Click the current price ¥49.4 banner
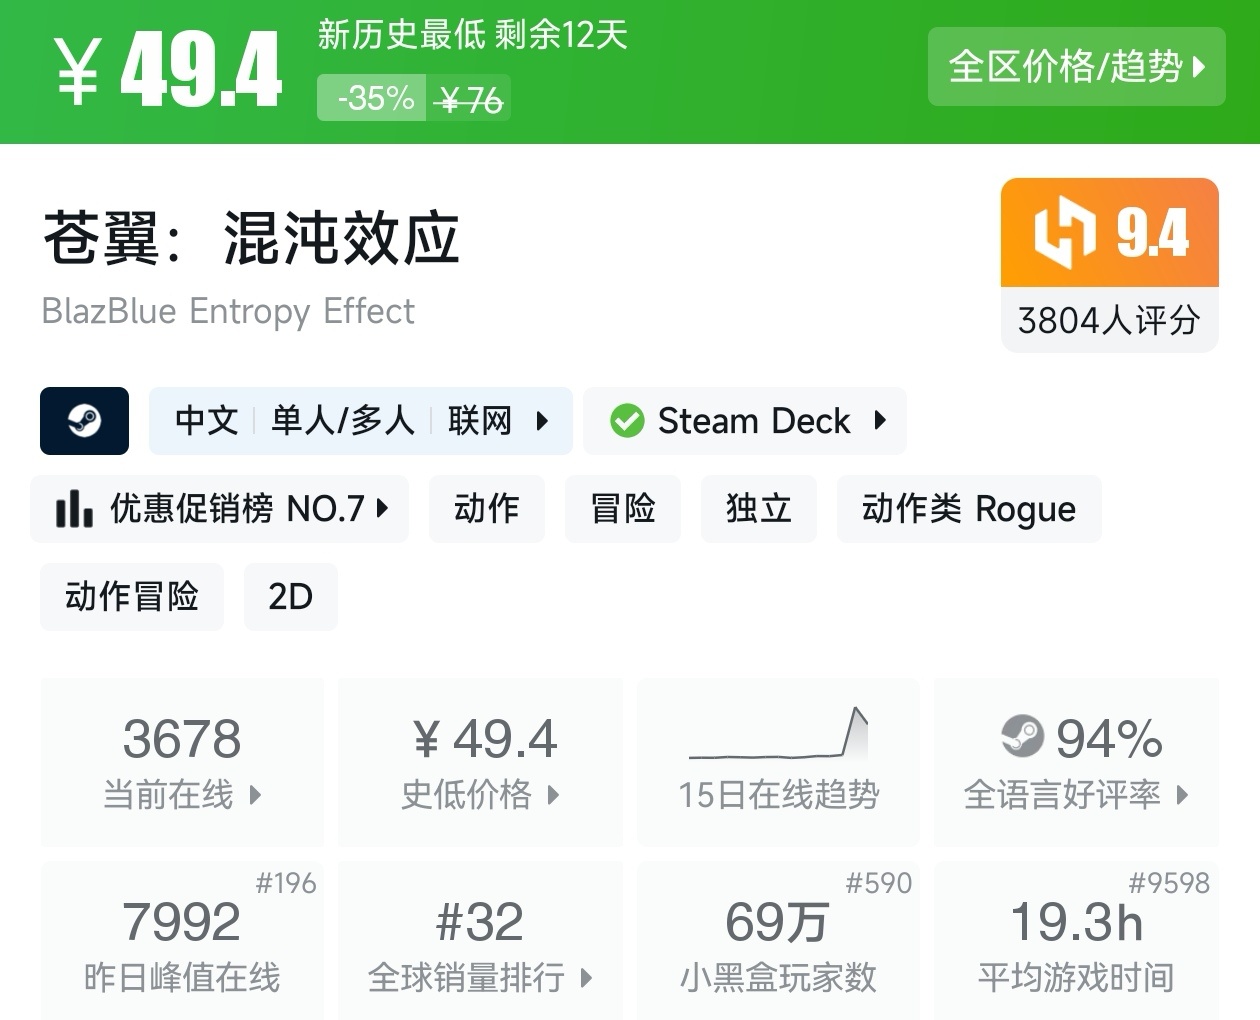 [x=169, y=70]
